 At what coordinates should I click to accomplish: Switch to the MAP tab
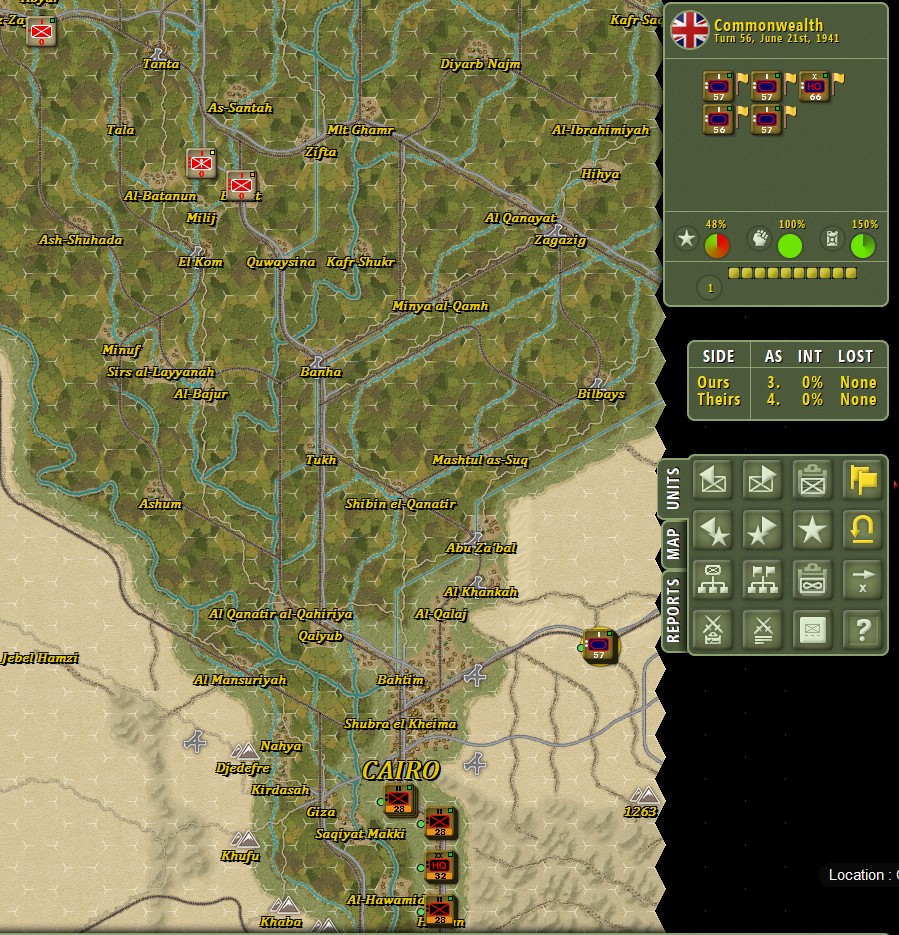673,543
